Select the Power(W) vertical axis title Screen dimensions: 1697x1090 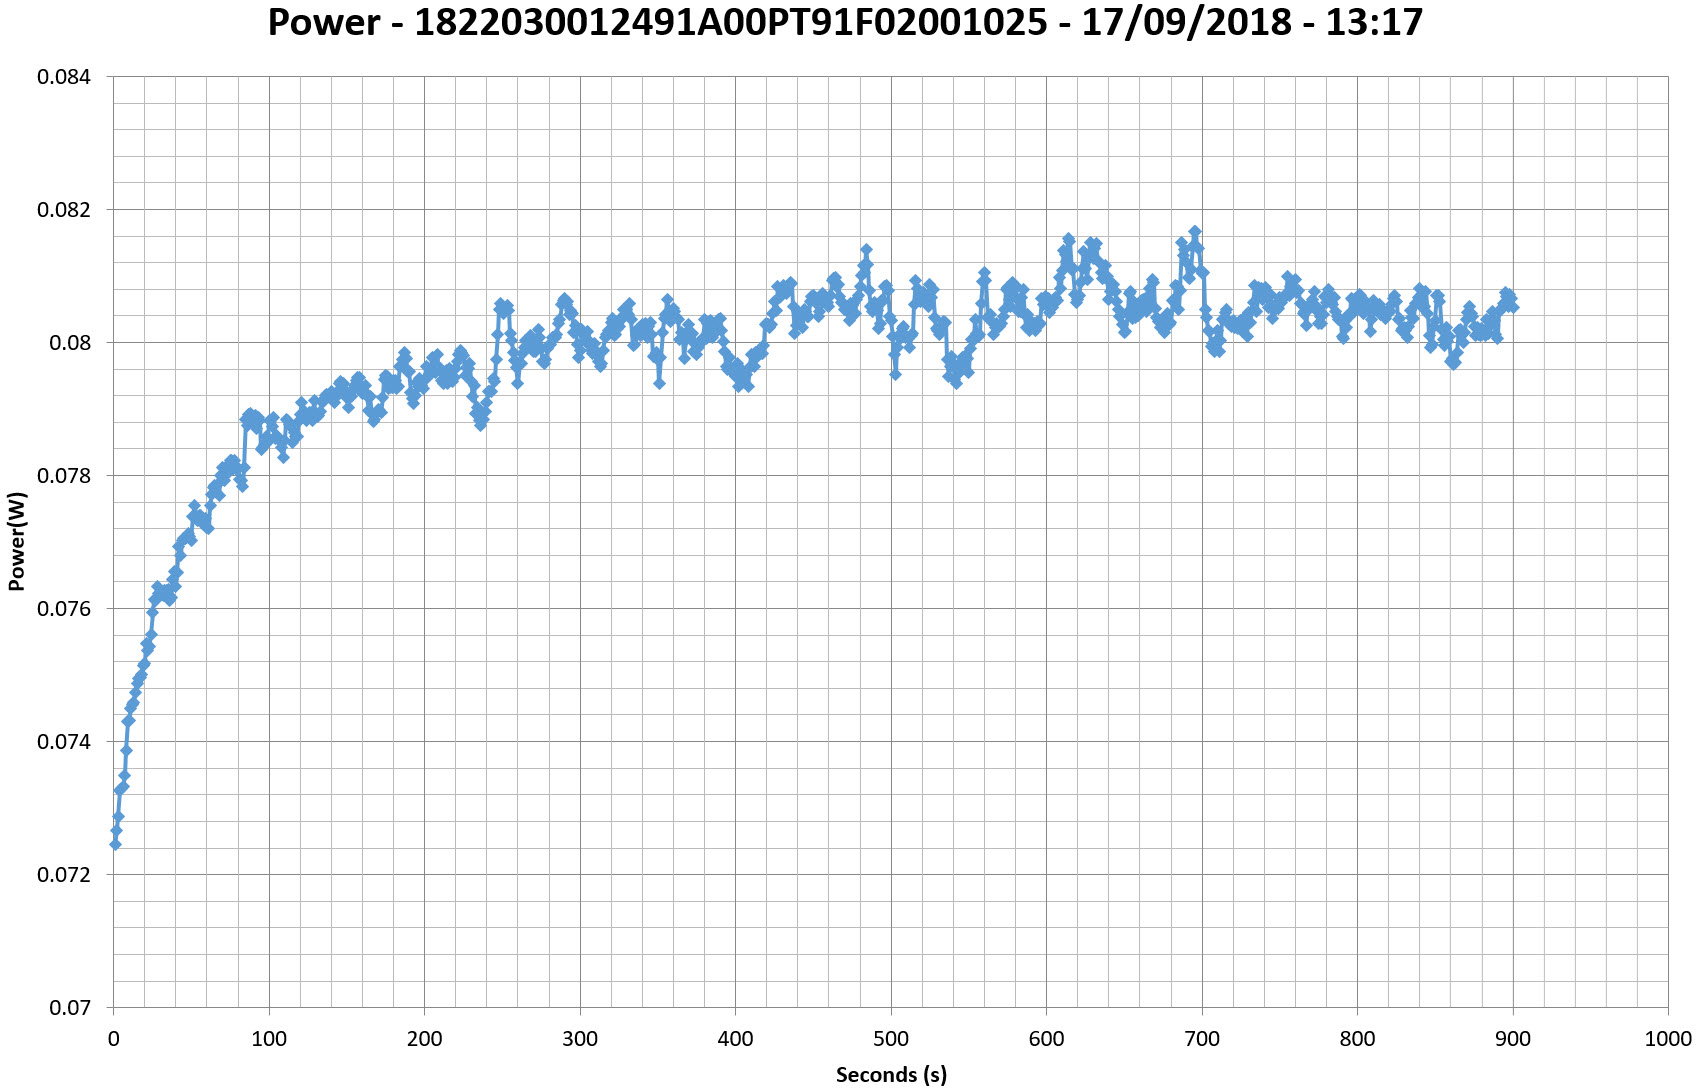[x=16, y=541]
